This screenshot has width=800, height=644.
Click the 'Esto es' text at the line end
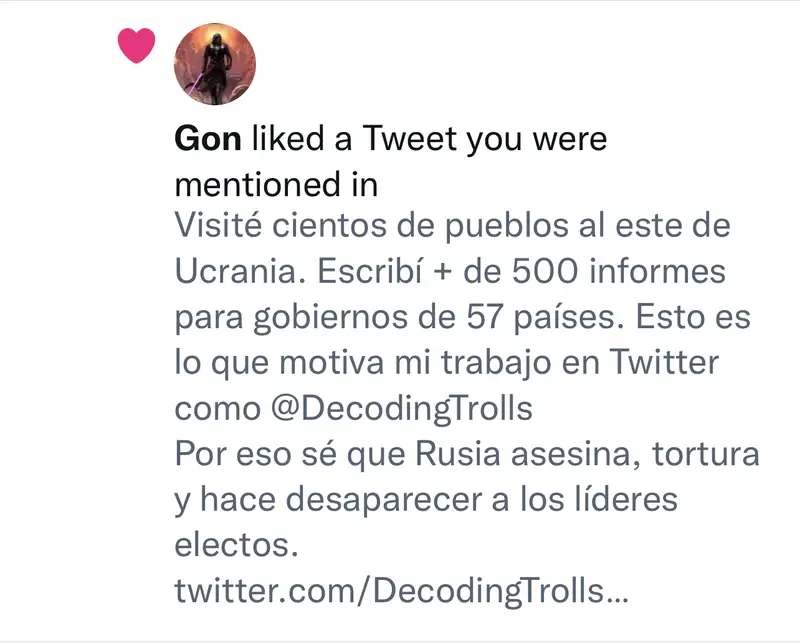693,317
